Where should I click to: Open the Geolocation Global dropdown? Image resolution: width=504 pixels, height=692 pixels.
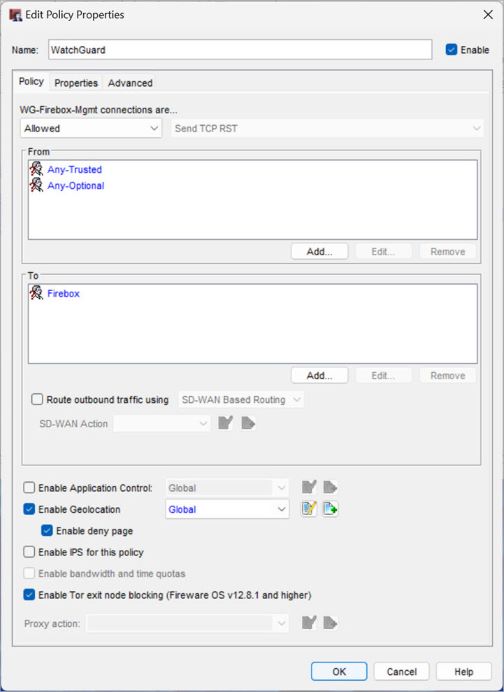click(227, 509)
